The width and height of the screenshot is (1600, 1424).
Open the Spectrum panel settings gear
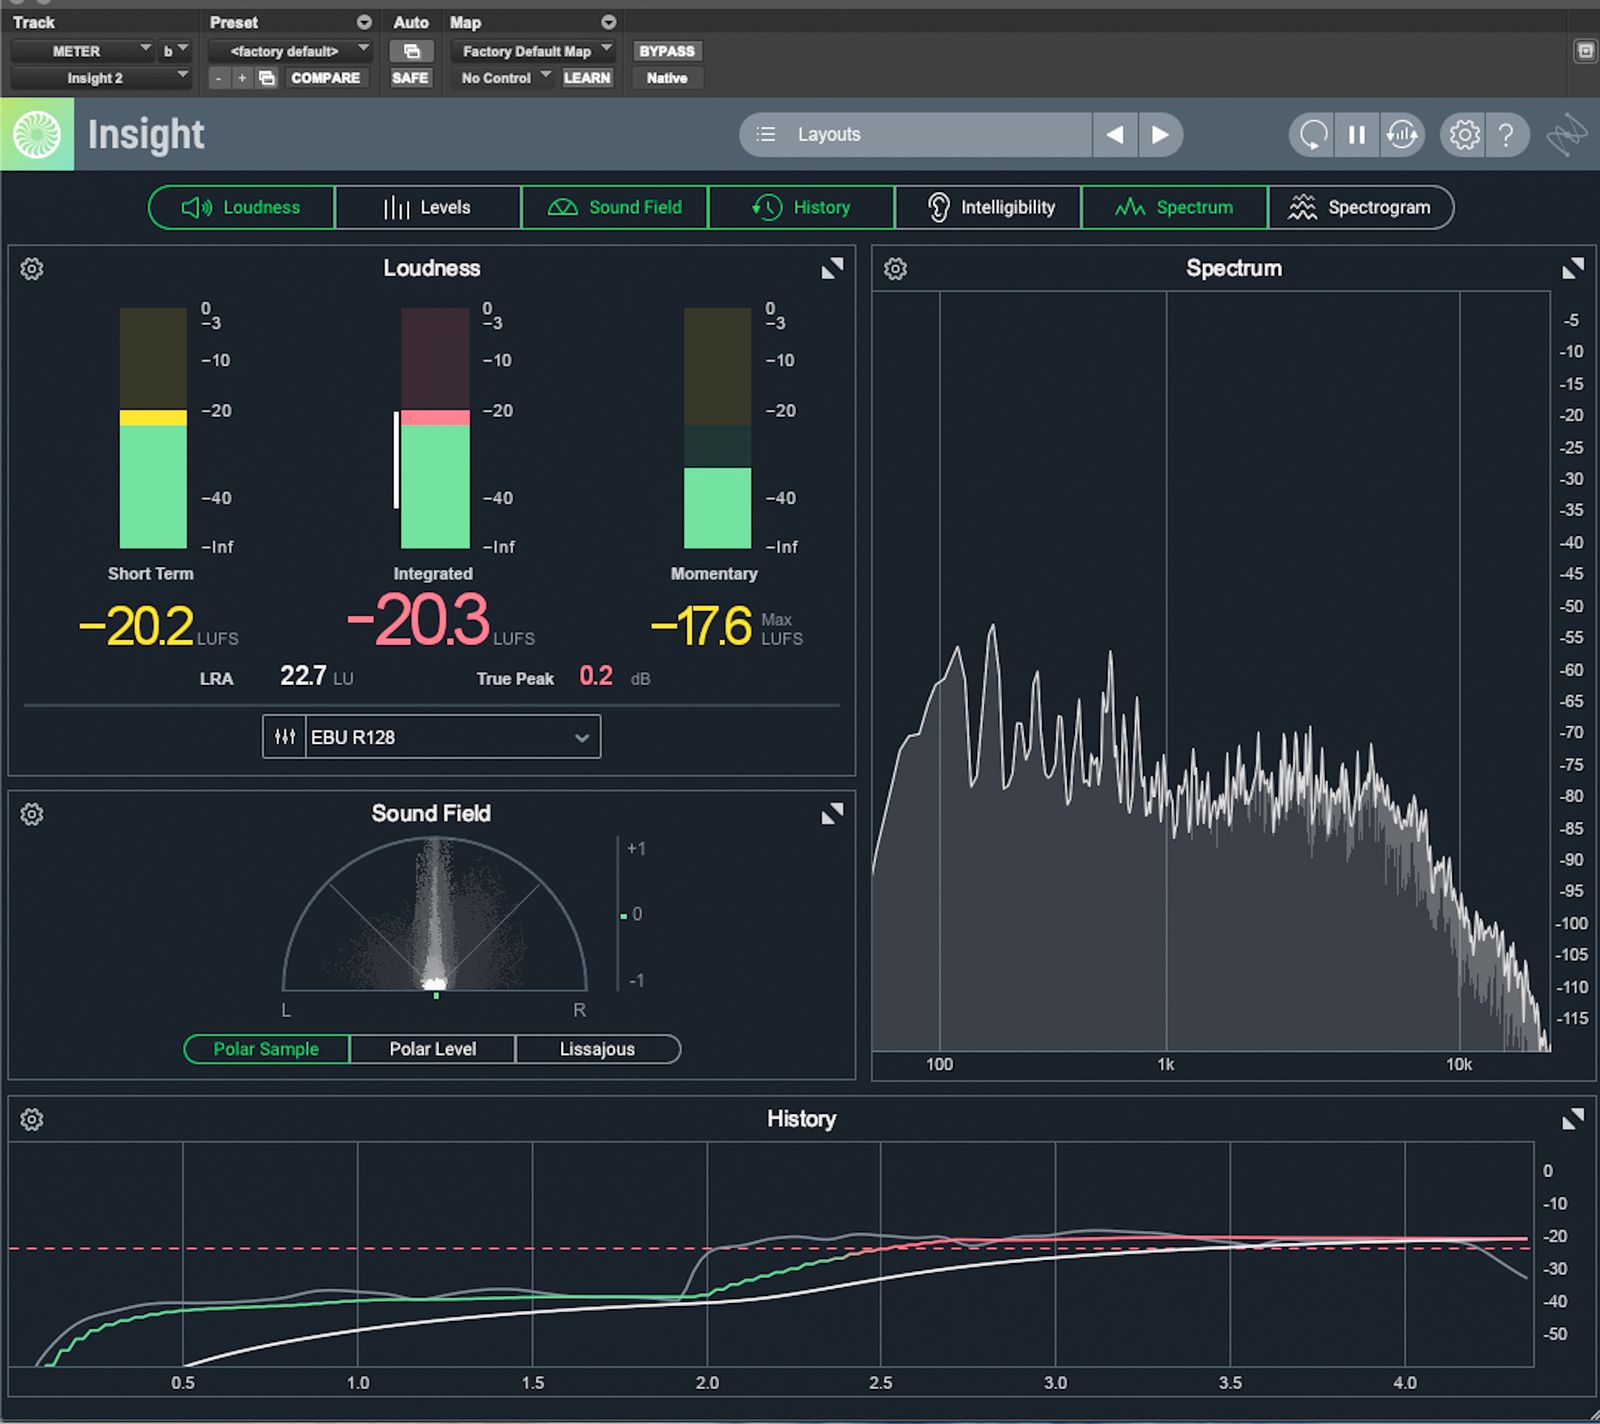896,269
